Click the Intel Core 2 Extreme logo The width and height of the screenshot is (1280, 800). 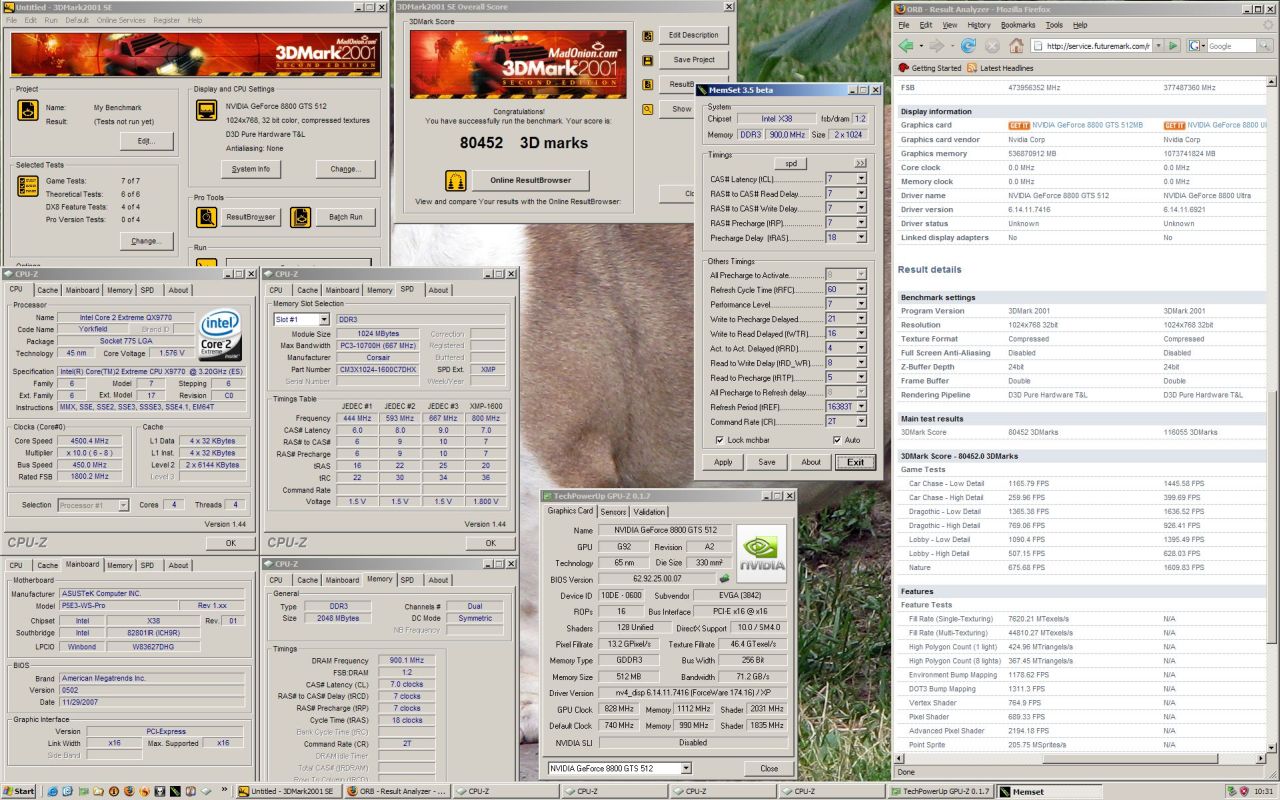pyautogui.click(x=221, y=334)
